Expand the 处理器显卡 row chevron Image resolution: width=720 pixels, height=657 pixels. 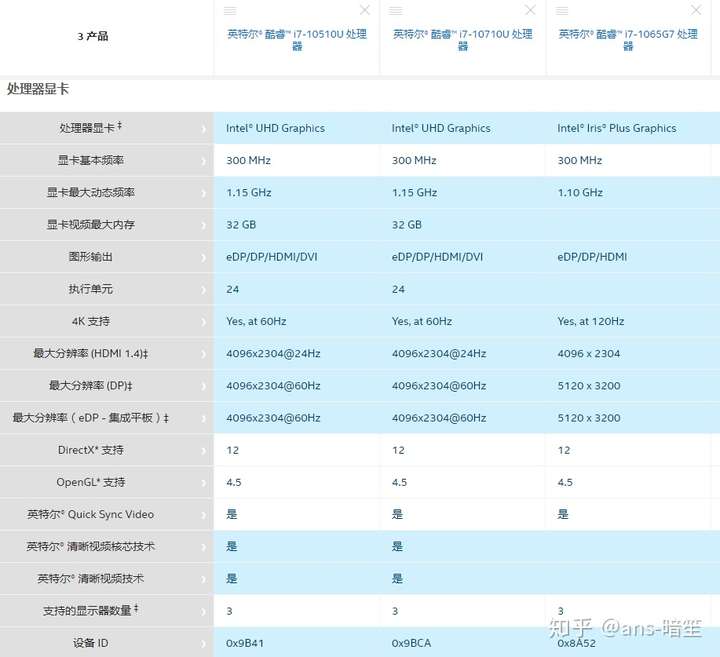(203, 129)
